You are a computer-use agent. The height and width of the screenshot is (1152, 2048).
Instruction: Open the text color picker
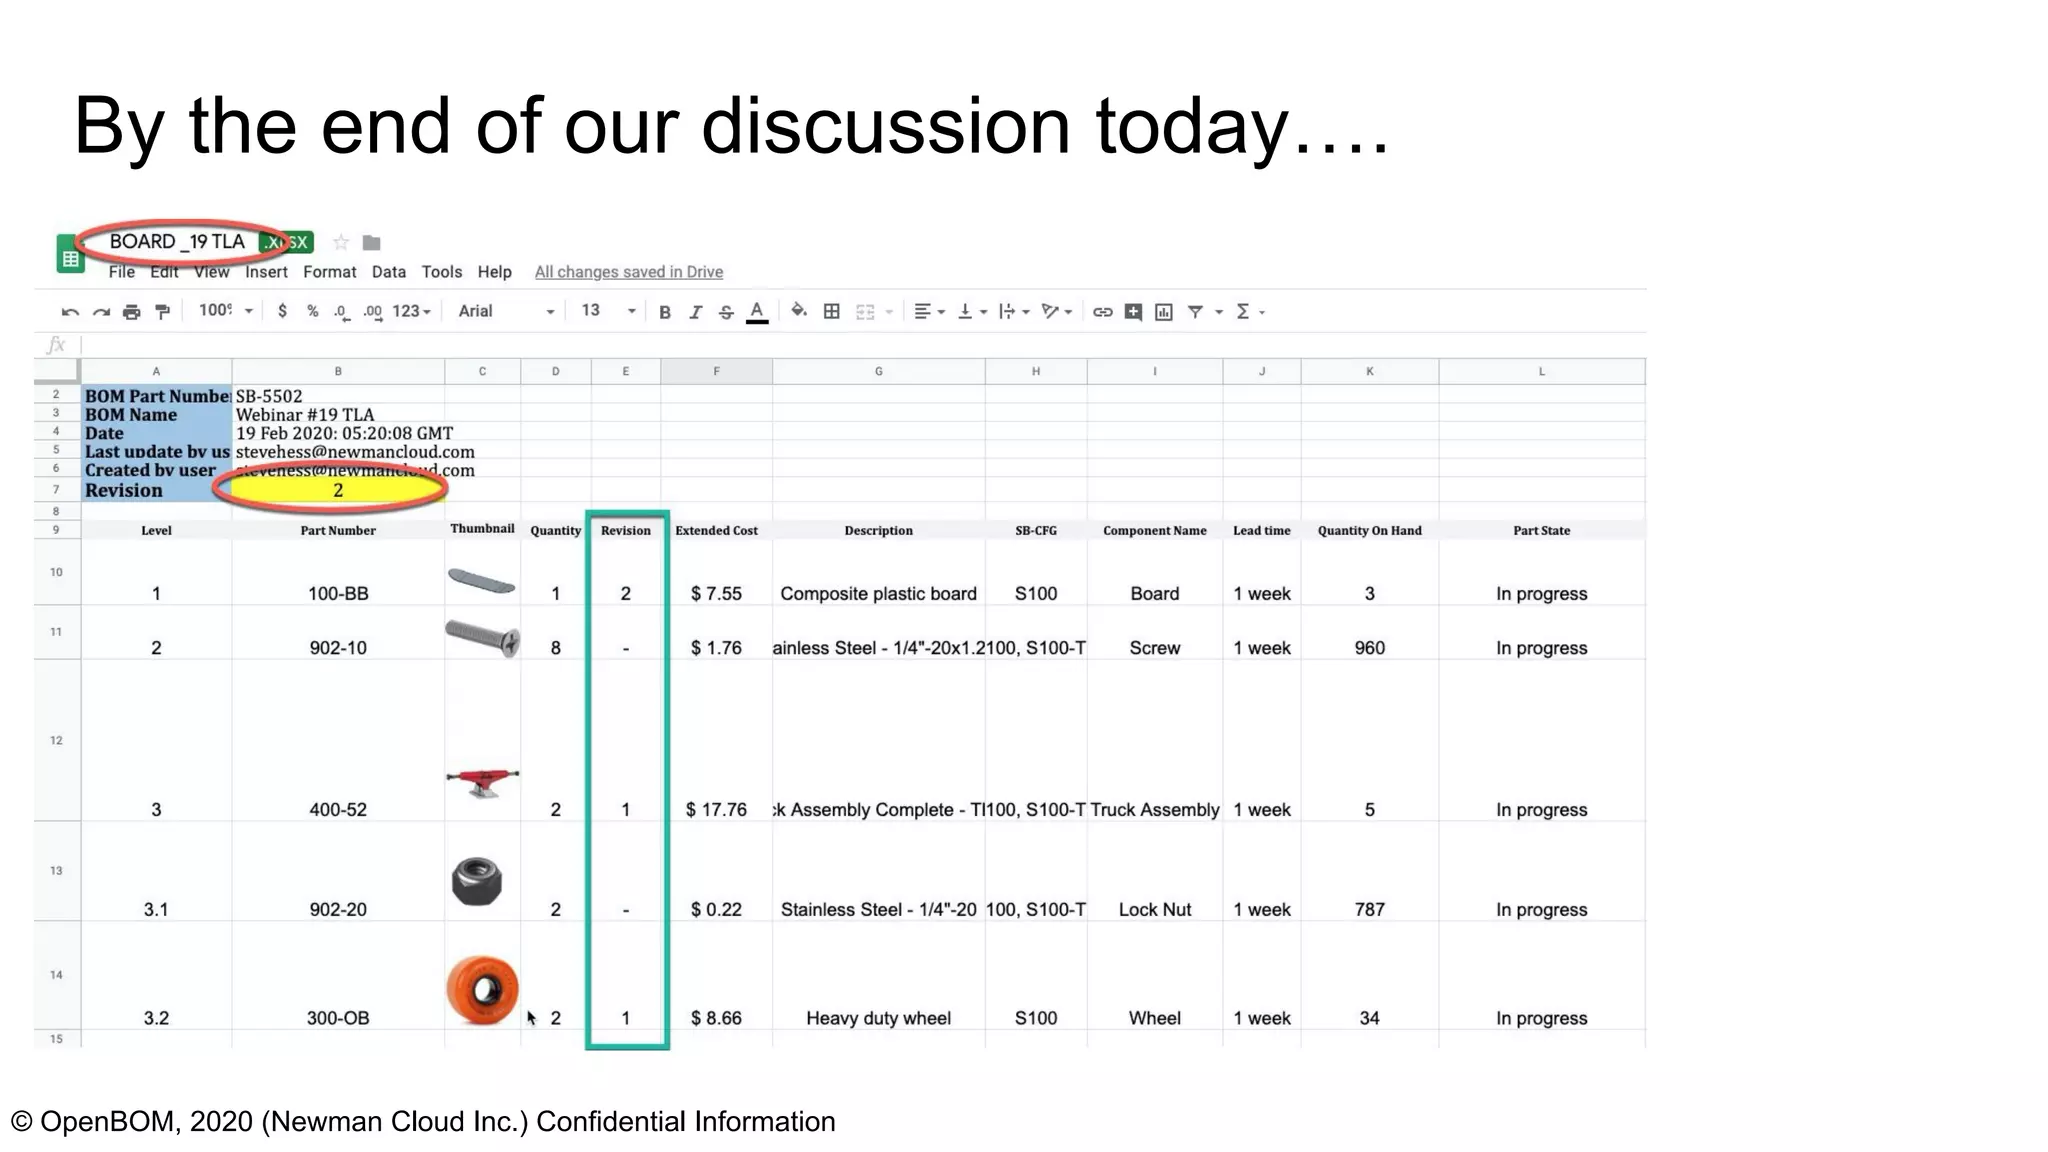[x=757, y=312]
